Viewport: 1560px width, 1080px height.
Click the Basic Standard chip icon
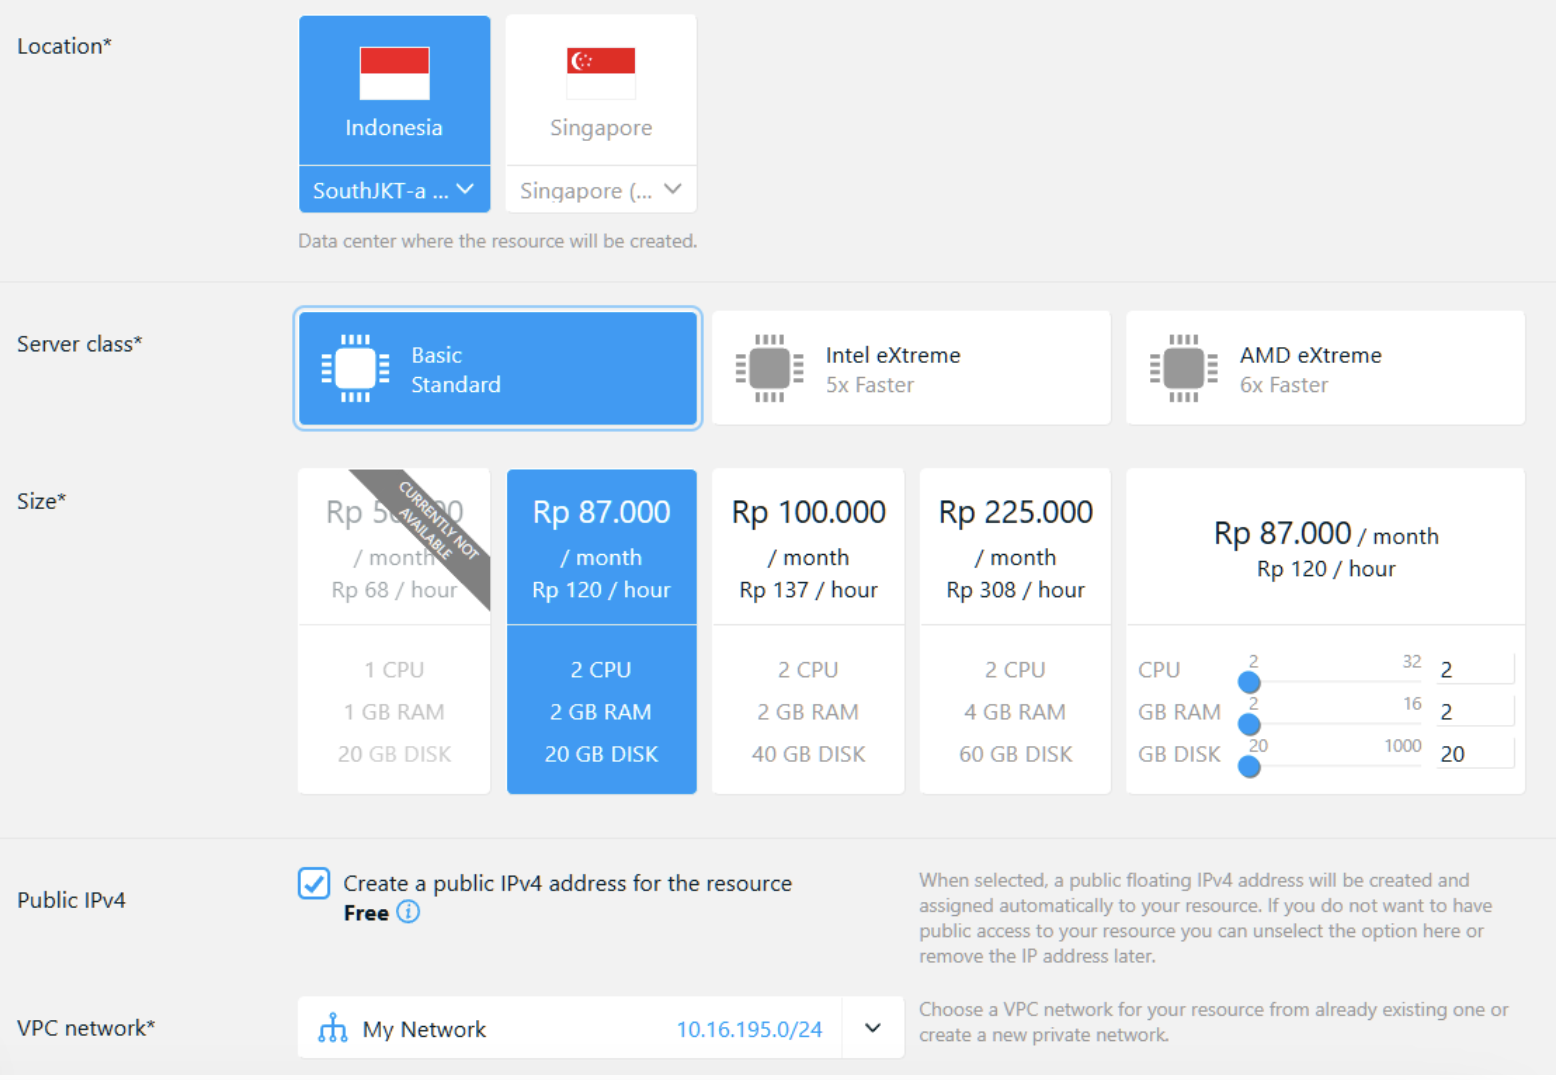(355, 368)
